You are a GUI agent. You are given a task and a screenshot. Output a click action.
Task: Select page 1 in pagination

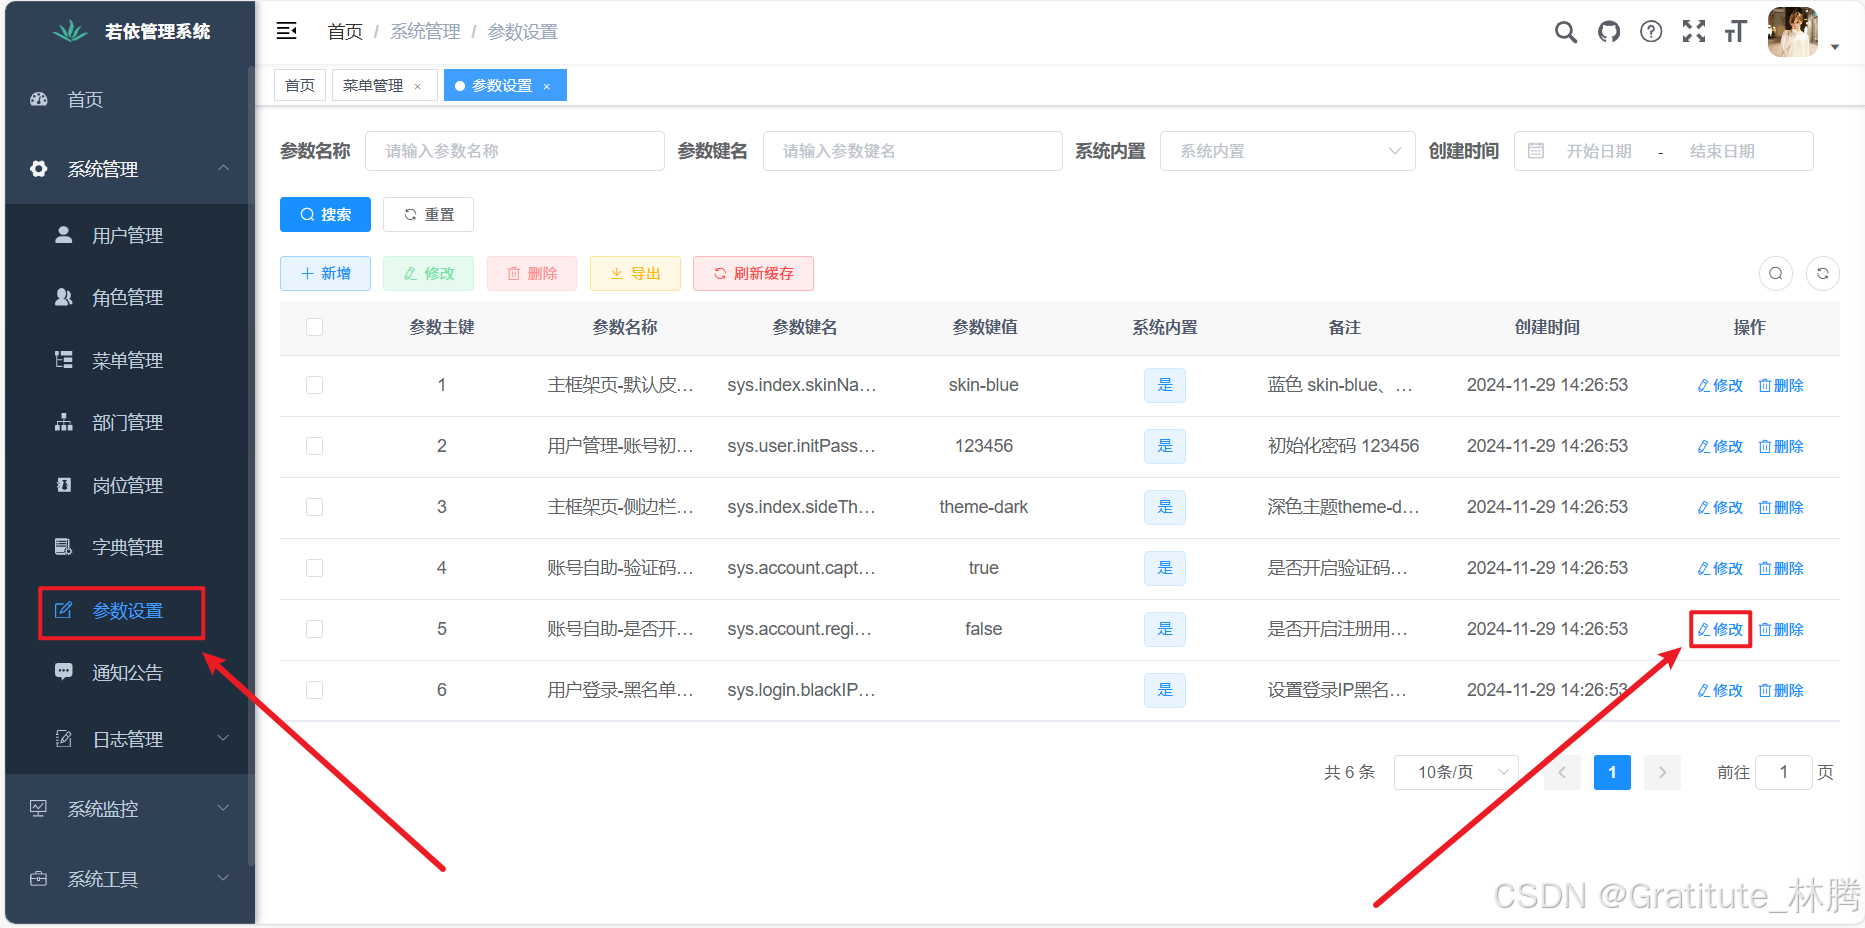click(x=1612, y=772)
